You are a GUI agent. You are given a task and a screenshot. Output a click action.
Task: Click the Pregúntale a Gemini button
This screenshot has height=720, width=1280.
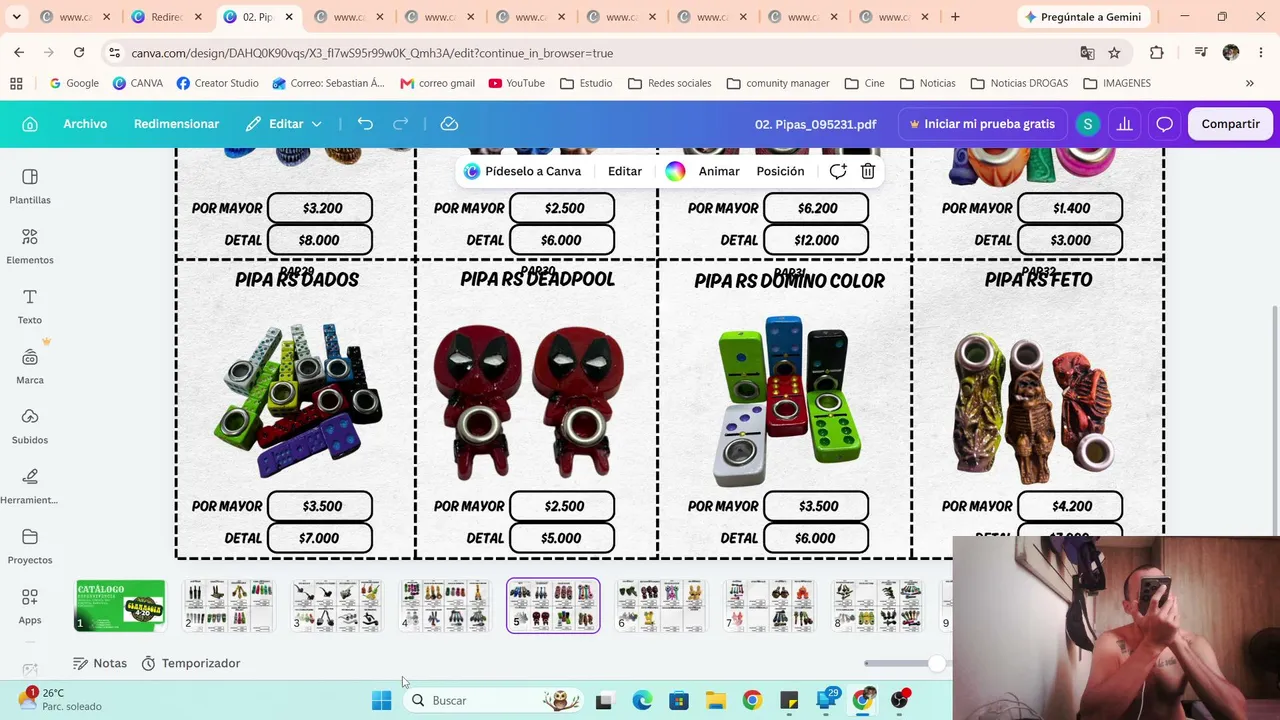coord(1085,17)
